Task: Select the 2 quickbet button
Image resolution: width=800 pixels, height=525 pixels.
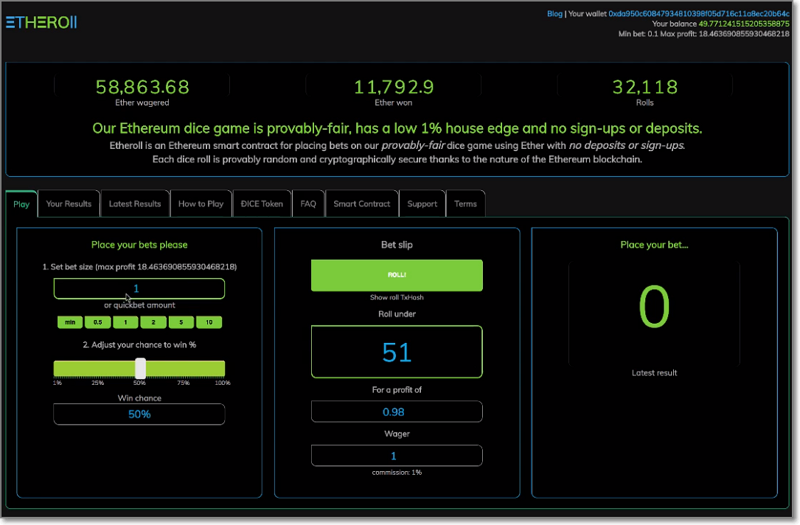Action: tap(153, 322)
